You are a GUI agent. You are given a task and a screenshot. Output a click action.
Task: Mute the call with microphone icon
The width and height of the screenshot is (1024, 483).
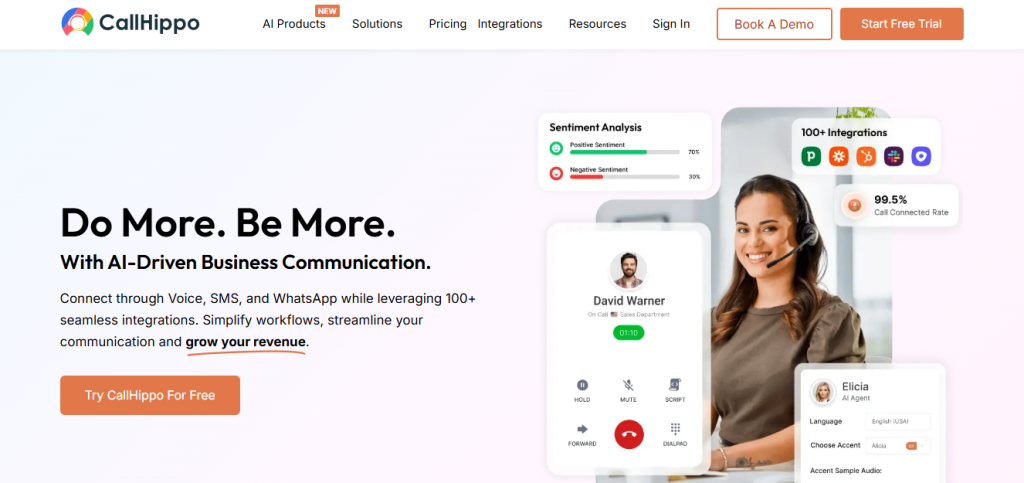(628, 385)
